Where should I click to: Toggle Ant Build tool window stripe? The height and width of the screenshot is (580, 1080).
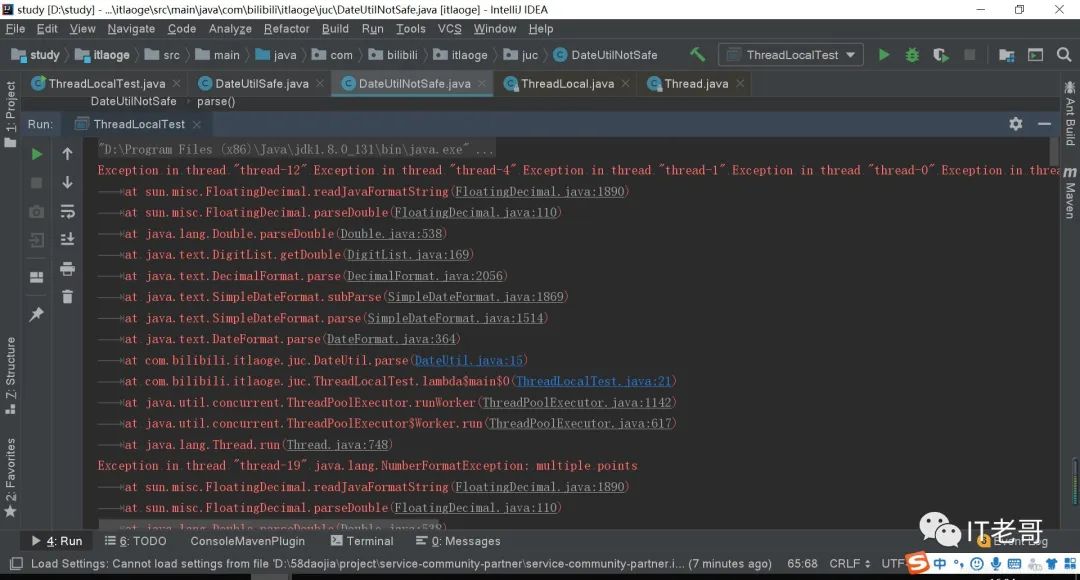pyautogui.click(x=1070, y=114)
